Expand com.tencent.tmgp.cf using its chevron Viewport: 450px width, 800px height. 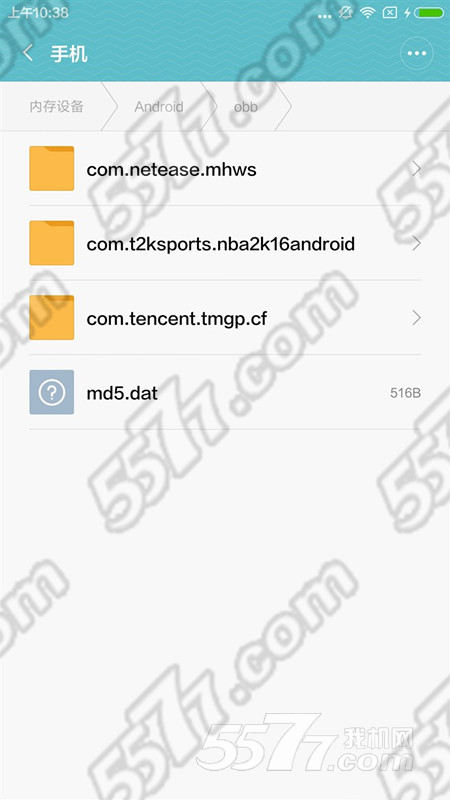[x=417, y=318]
